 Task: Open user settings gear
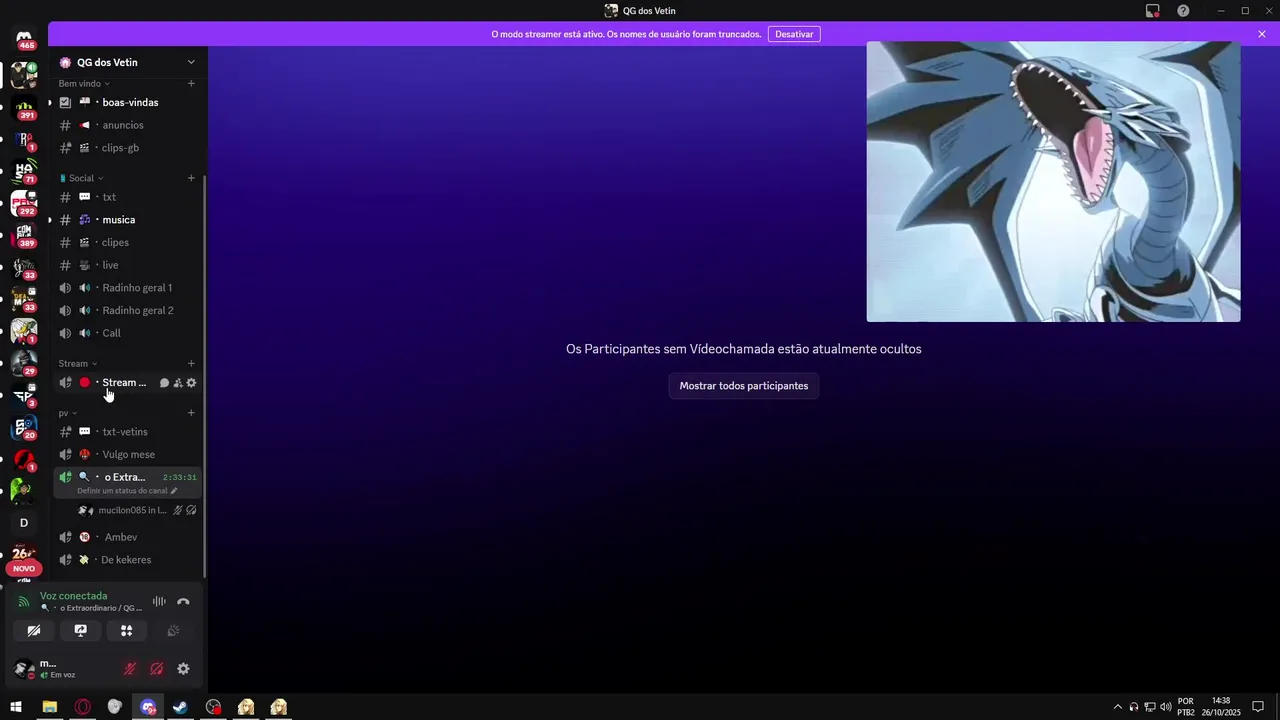tap(183, 669)
